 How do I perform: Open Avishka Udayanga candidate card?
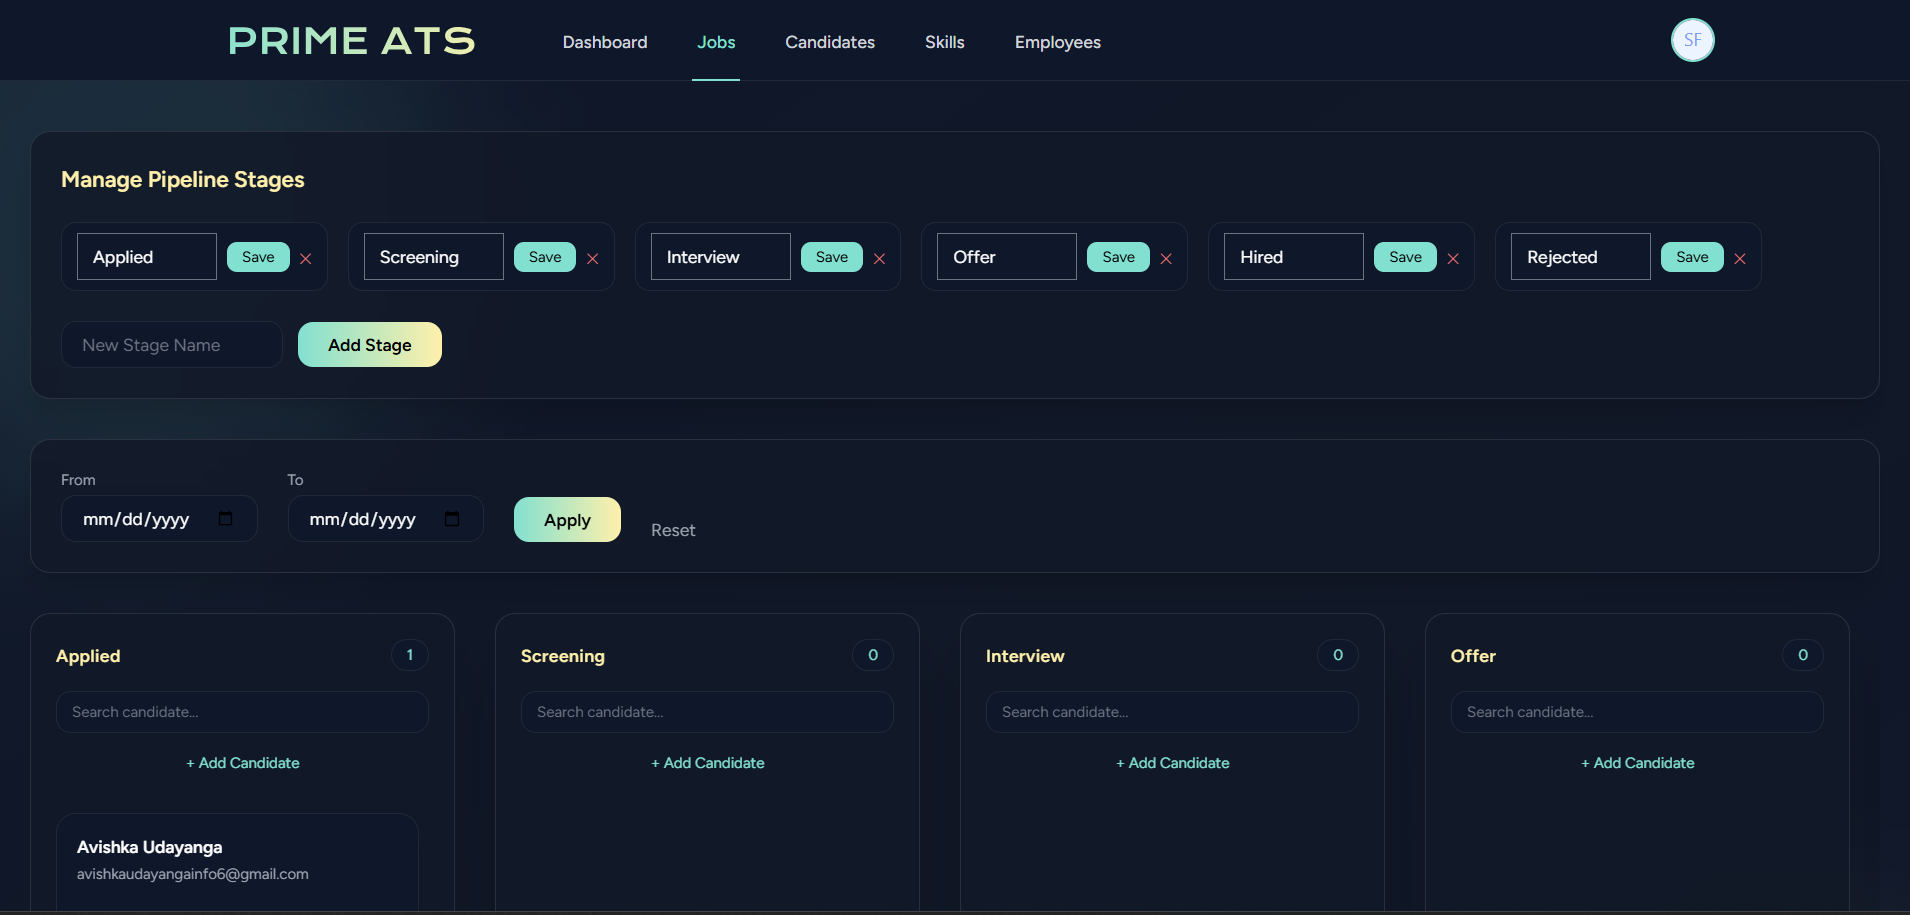click(237, 860)
